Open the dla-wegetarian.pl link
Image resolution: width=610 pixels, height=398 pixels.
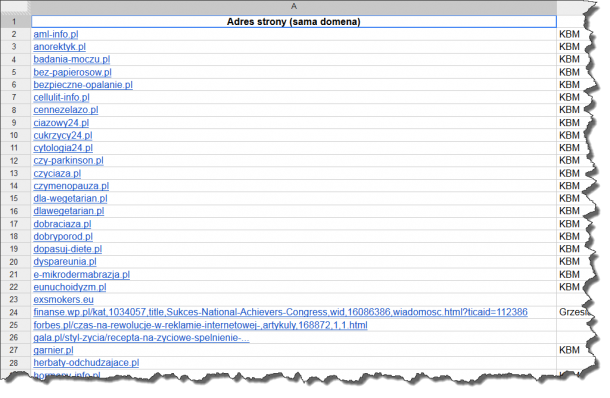[x=70, y=198]
